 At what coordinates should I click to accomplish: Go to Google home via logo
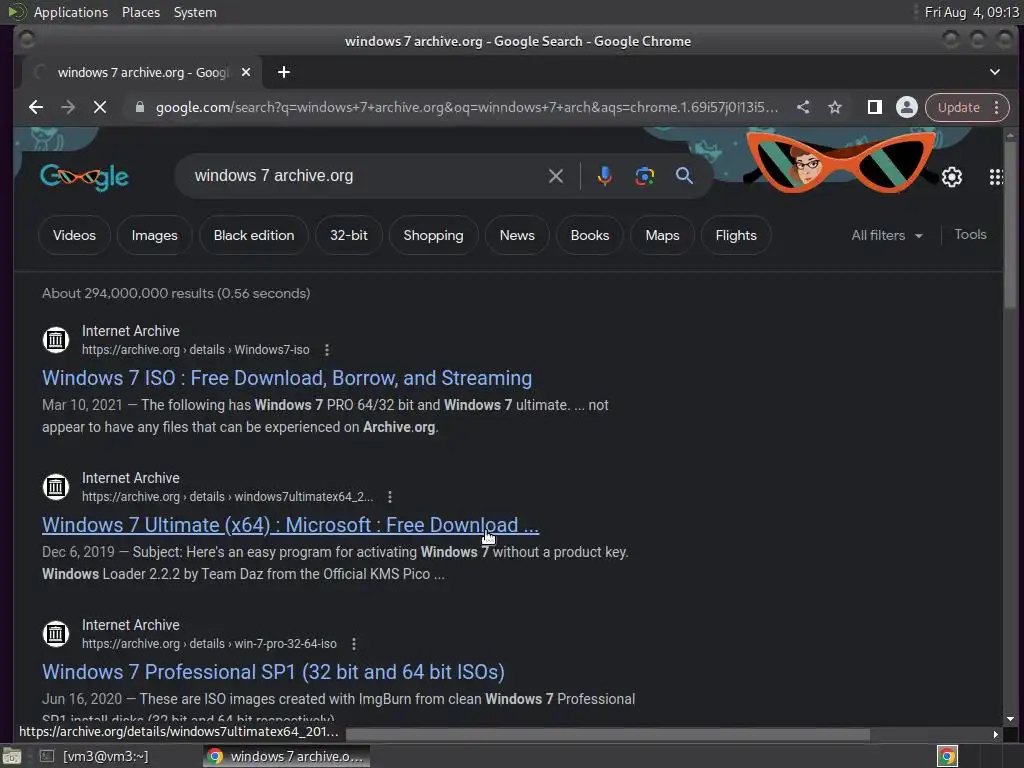coord(84,177)
